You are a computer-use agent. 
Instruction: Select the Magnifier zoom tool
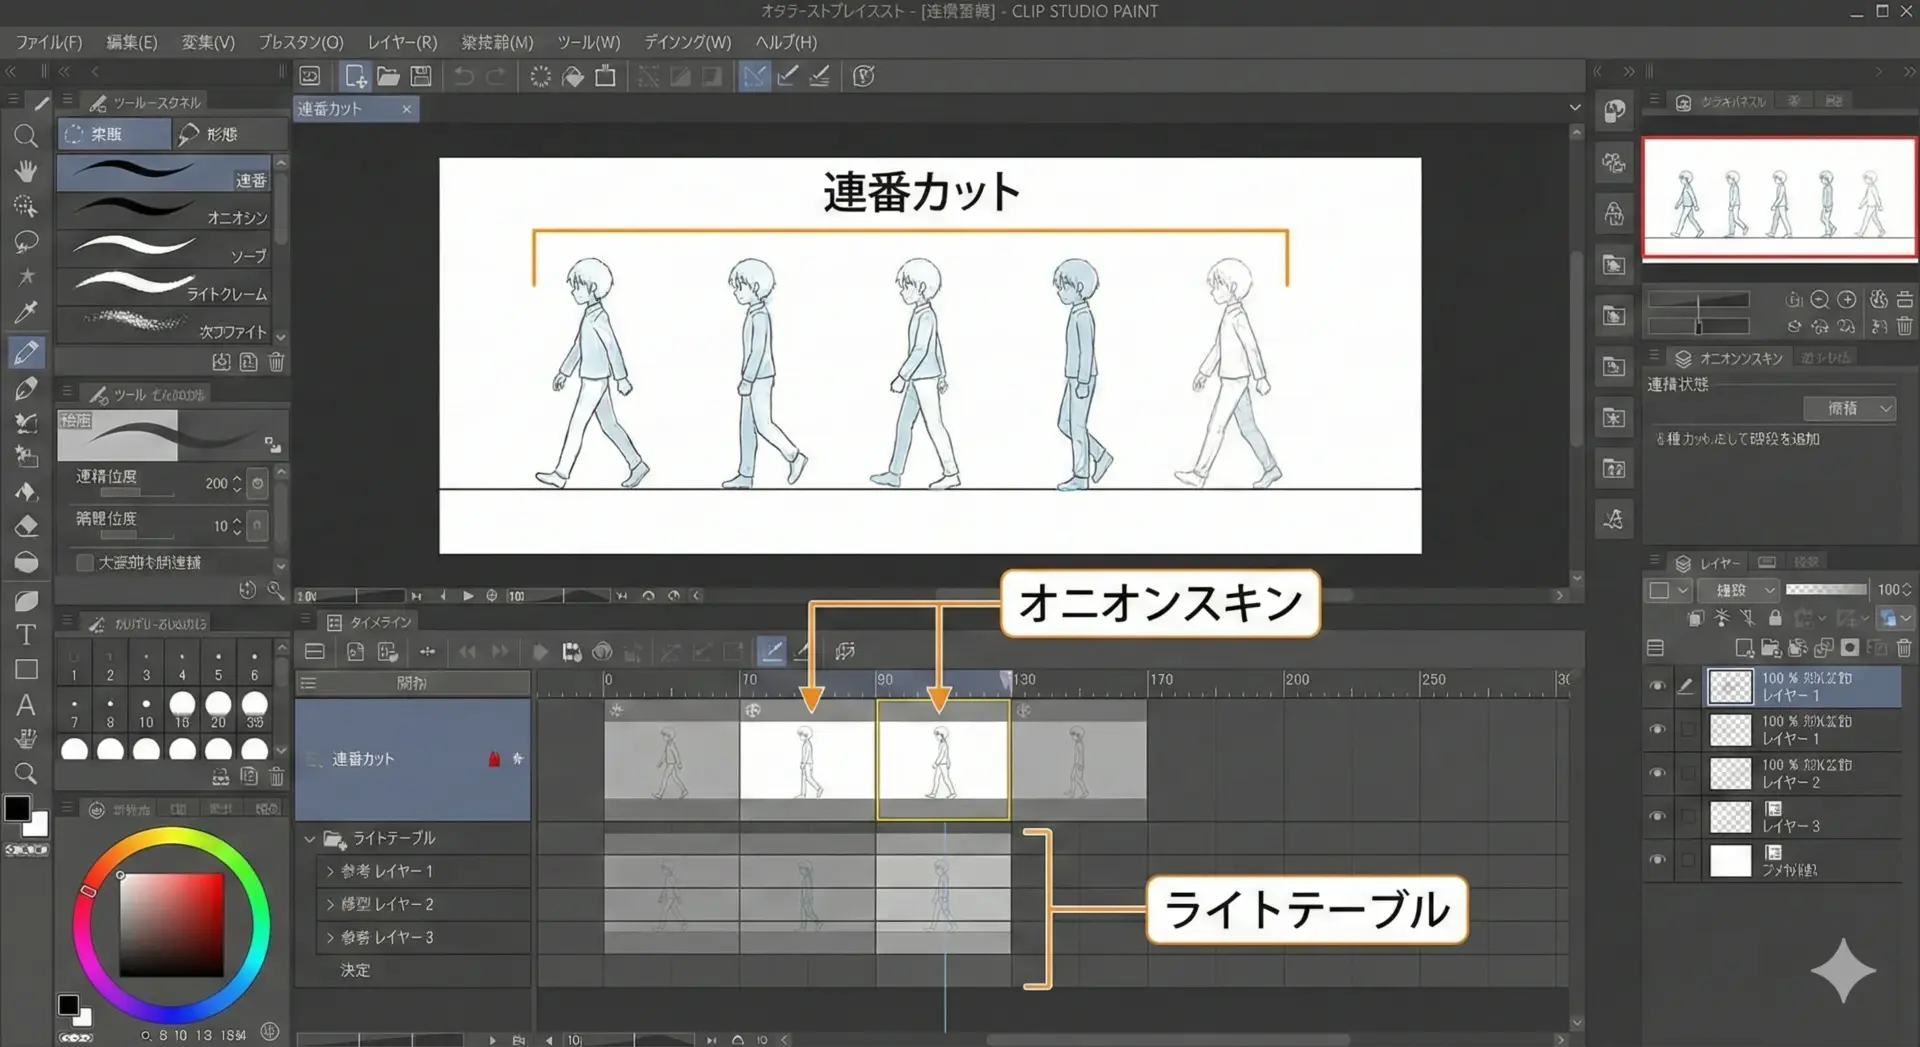point(26,136)
